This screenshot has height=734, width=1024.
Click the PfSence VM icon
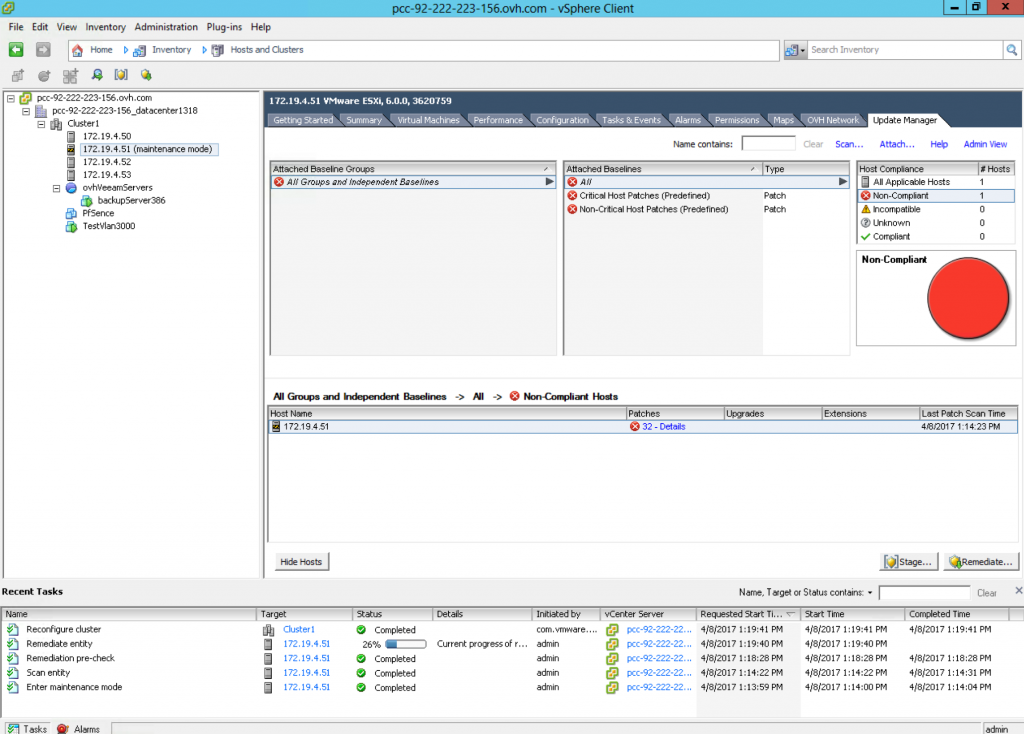tap(71, 214)
